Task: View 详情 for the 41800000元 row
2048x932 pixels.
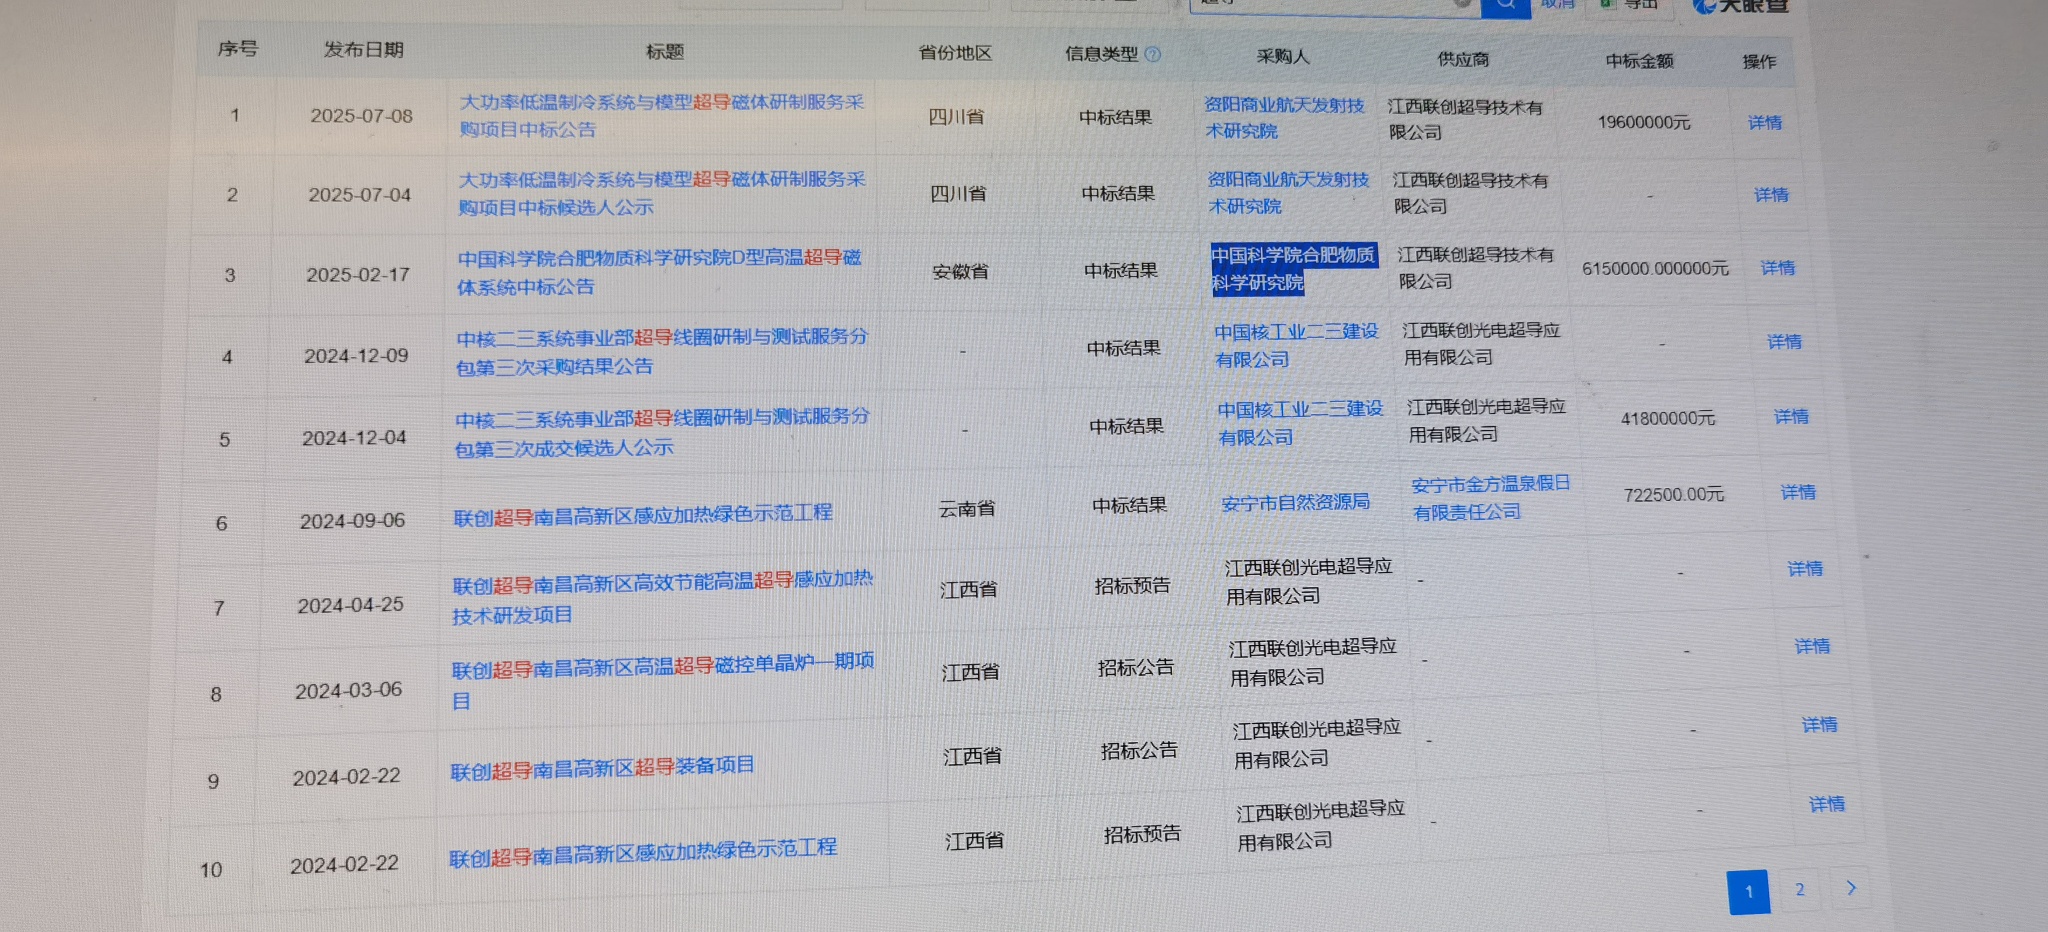Action: click(1791, 416)
